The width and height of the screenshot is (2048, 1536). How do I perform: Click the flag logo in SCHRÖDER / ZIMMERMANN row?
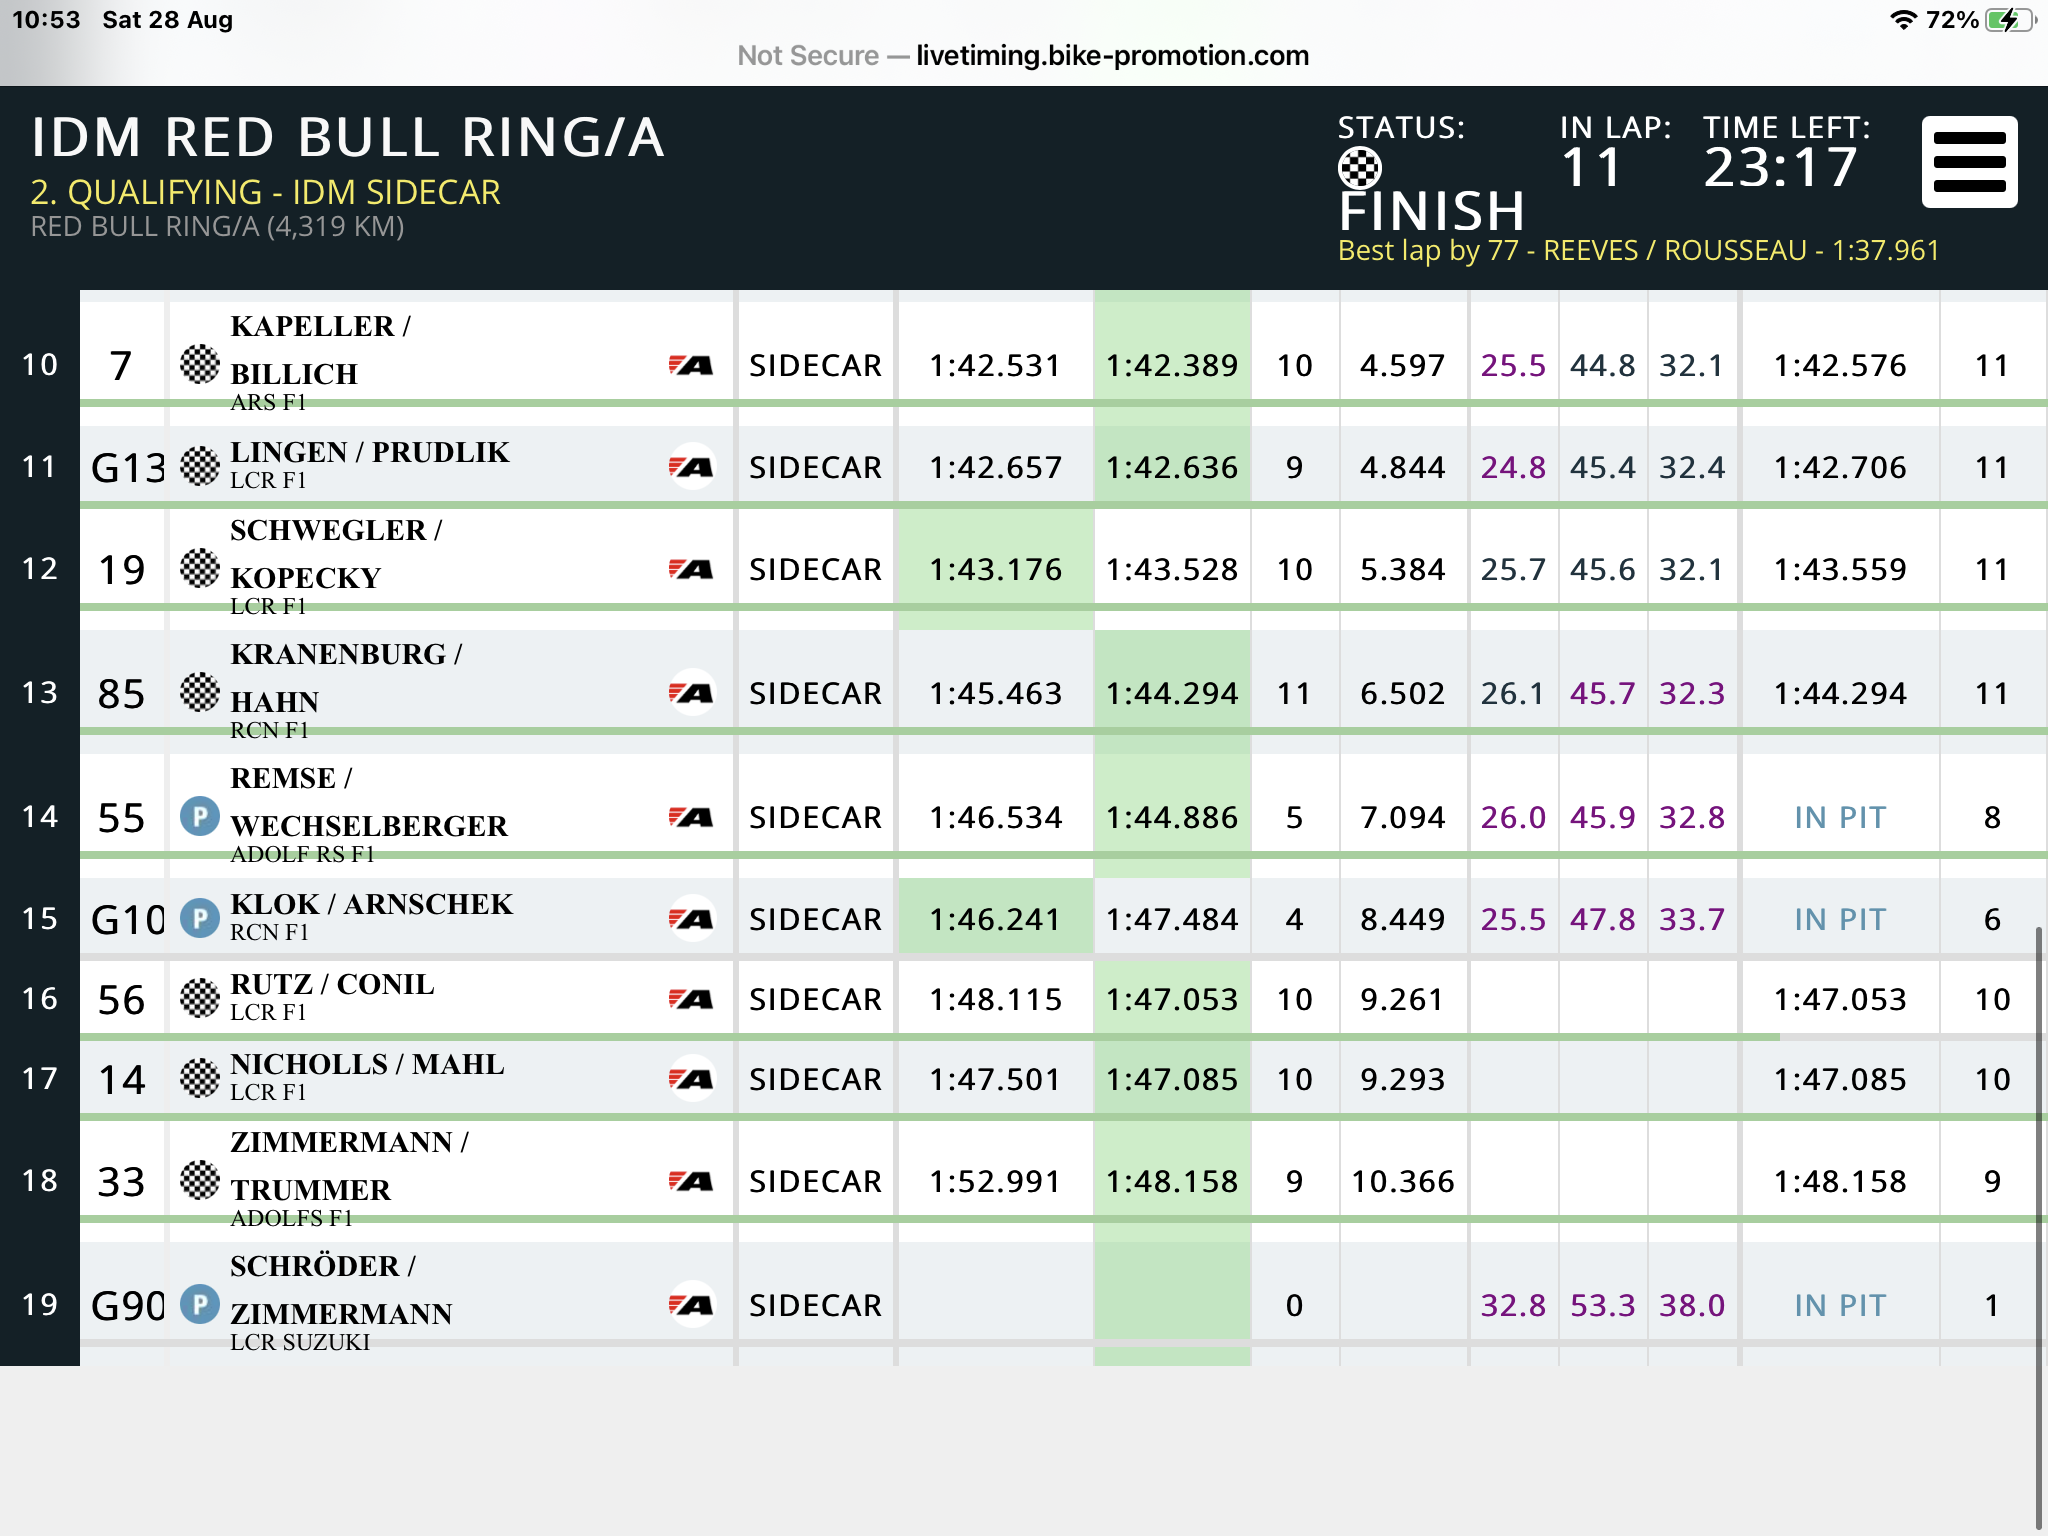[691, 1305]
